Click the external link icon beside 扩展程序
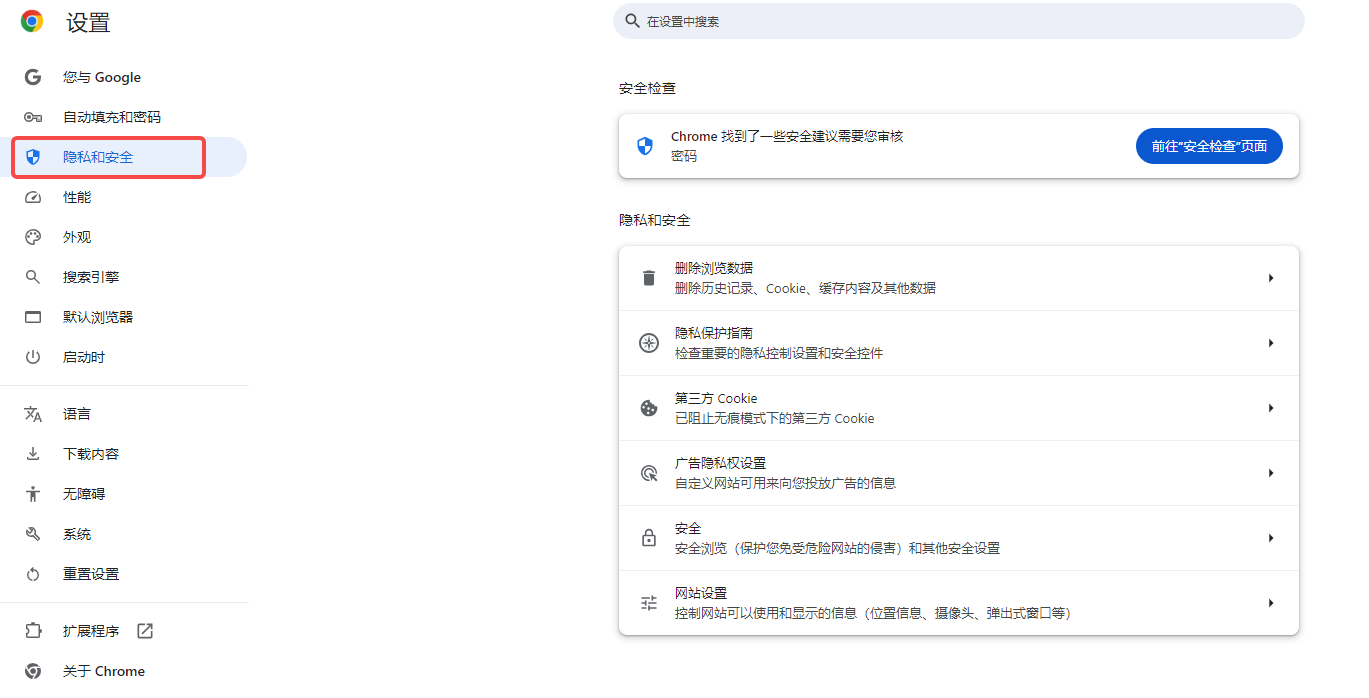Viewport: 1369px width, 698px height. click(145, 631)
